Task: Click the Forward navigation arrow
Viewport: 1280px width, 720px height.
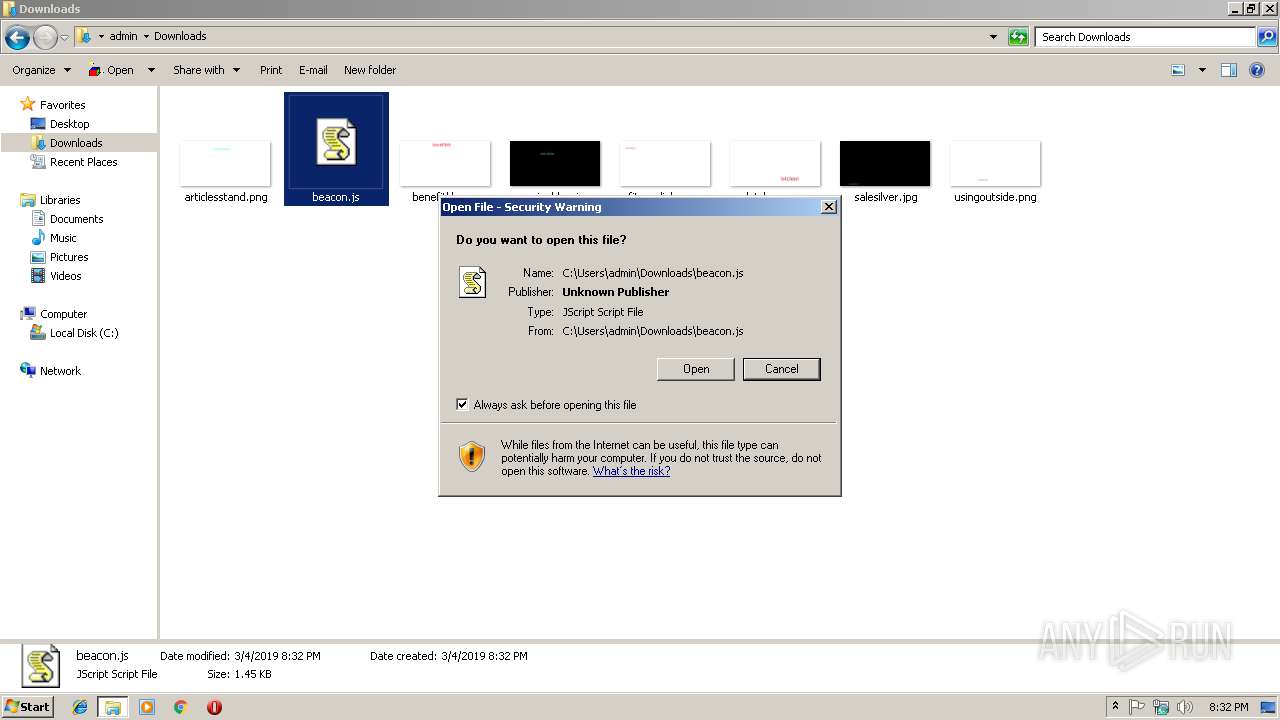Action: coord(45,38)
